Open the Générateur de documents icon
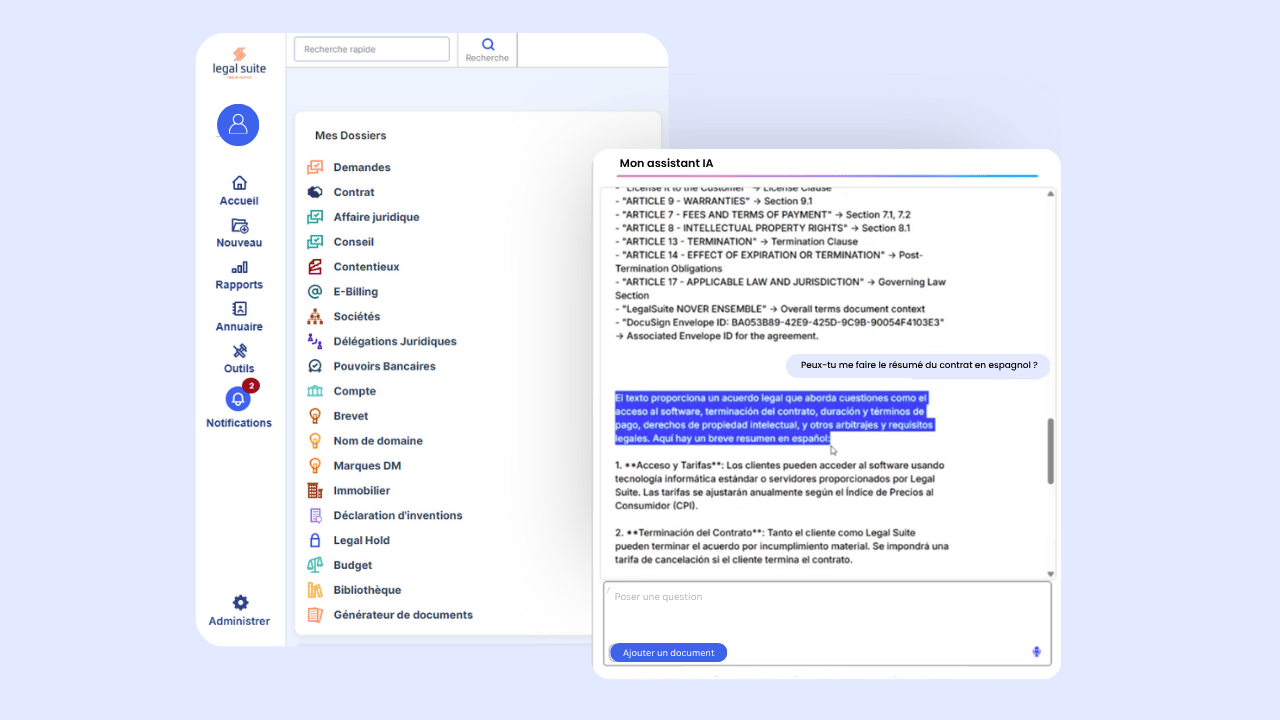This screenshot has width=1280, height=720. [318, 614]
